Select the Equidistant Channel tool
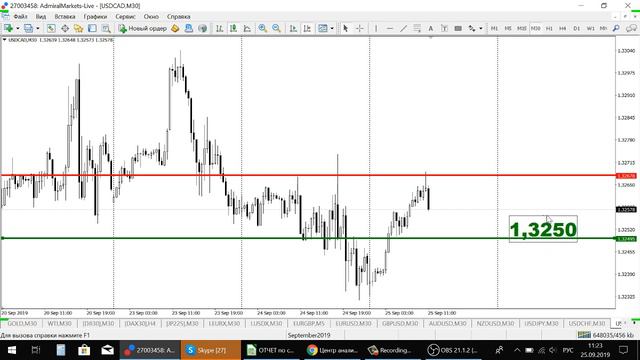This screenshot has height=360, width=640. coord(417,28)
